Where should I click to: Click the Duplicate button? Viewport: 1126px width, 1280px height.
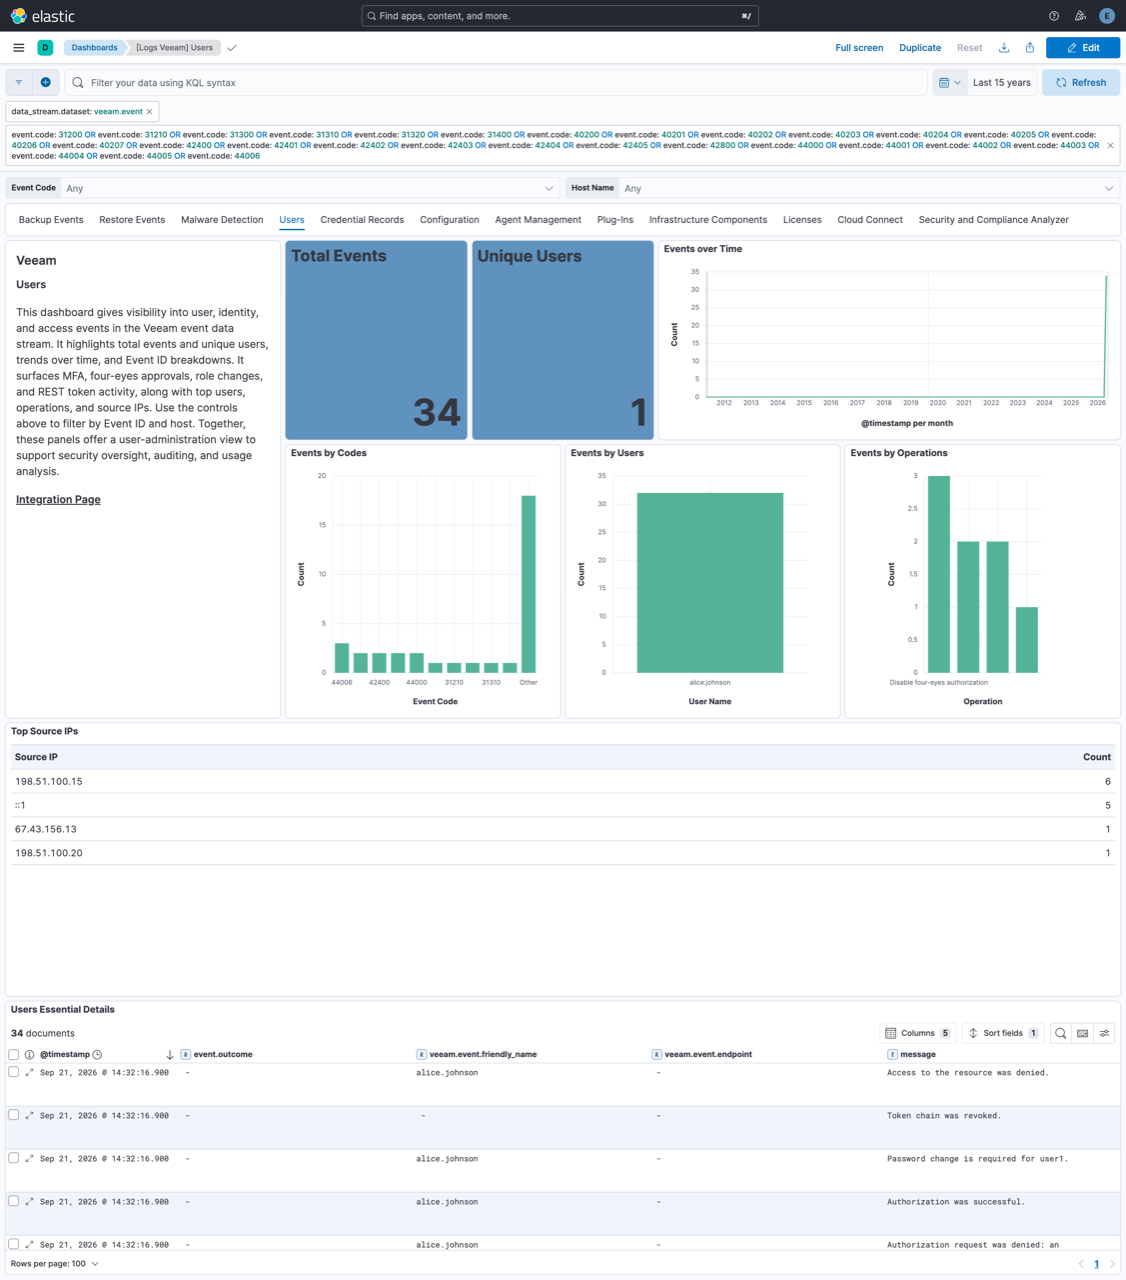pos(920,48)
